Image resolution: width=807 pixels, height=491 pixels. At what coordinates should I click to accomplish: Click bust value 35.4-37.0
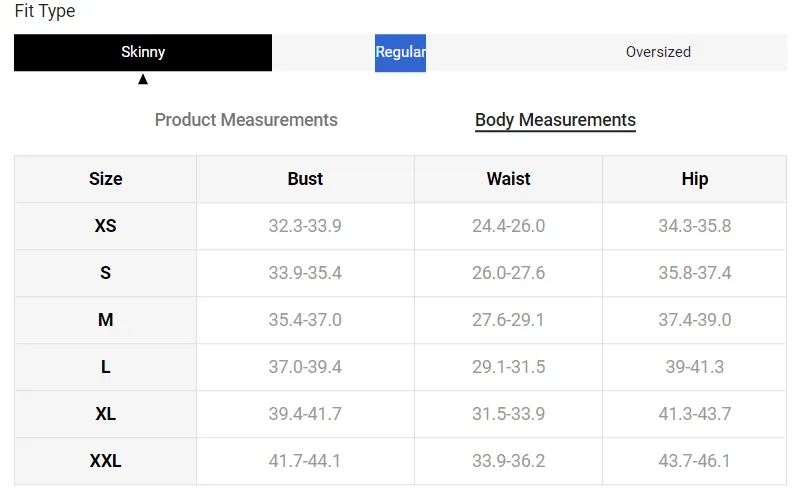(x=305, y=320)
